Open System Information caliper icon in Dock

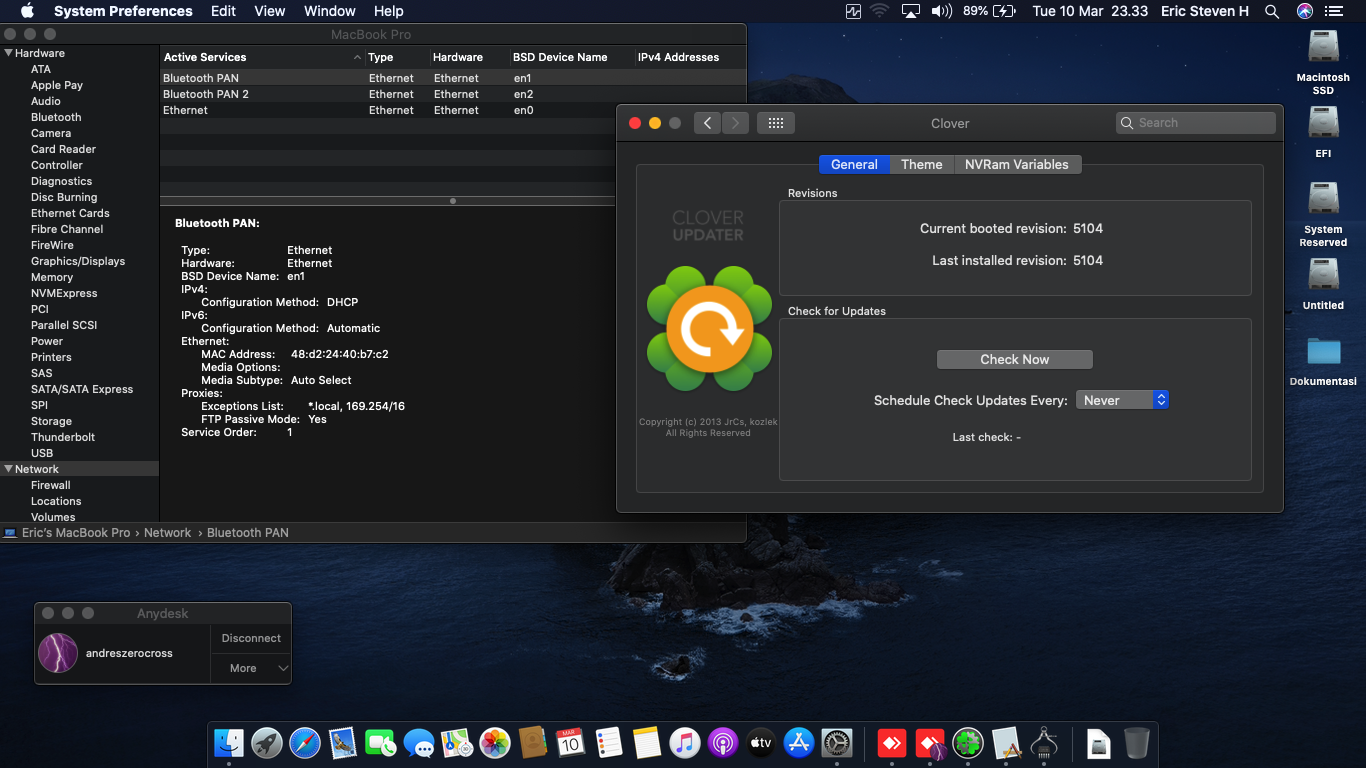[1043, 743]
